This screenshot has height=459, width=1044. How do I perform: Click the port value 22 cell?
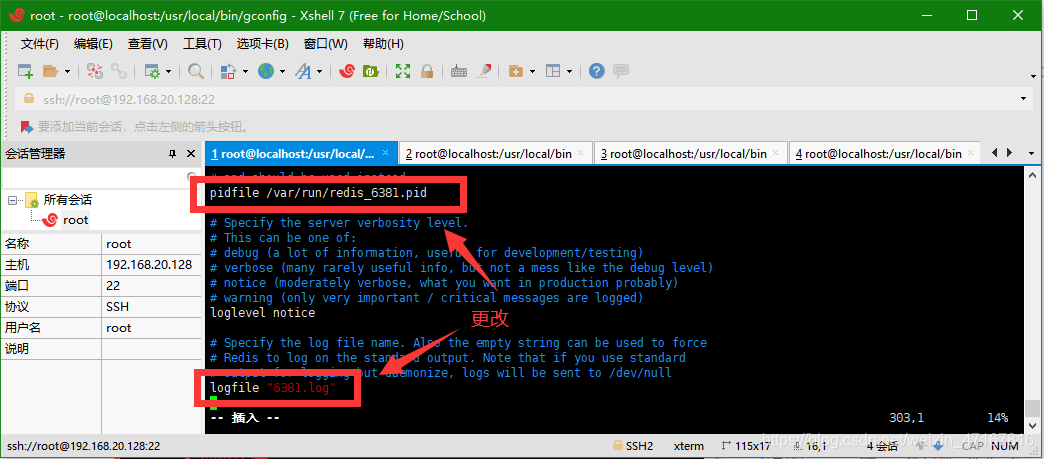click(151, 286)
